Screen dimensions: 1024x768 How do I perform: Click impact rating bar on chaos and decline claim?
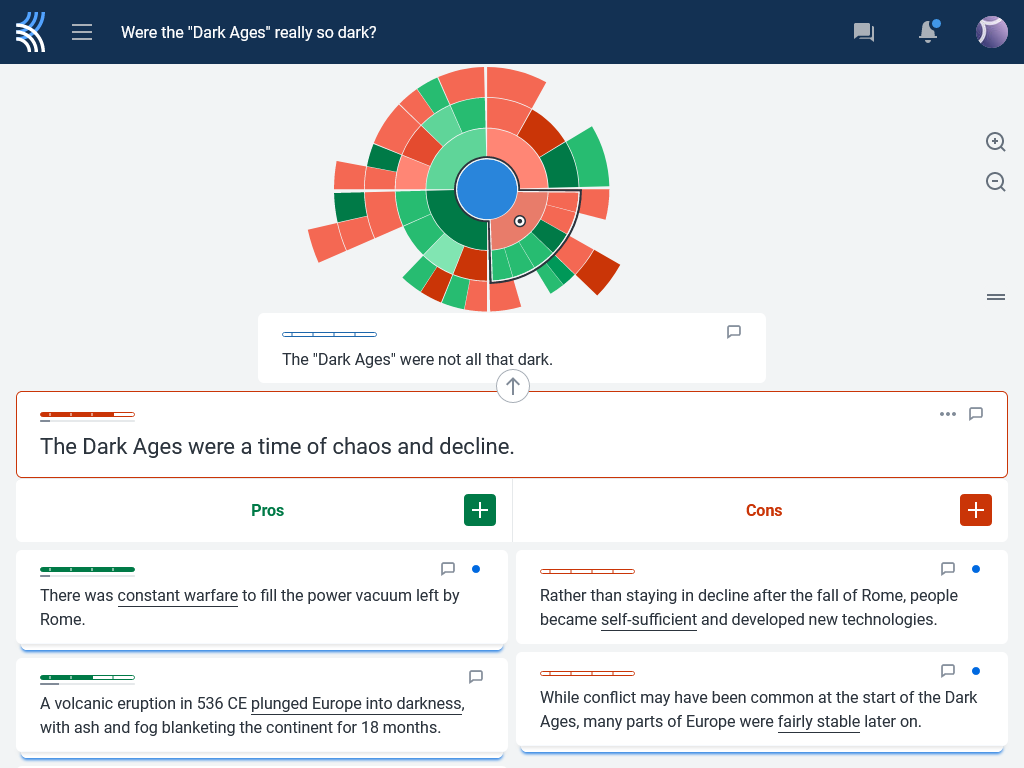point(87,414)
